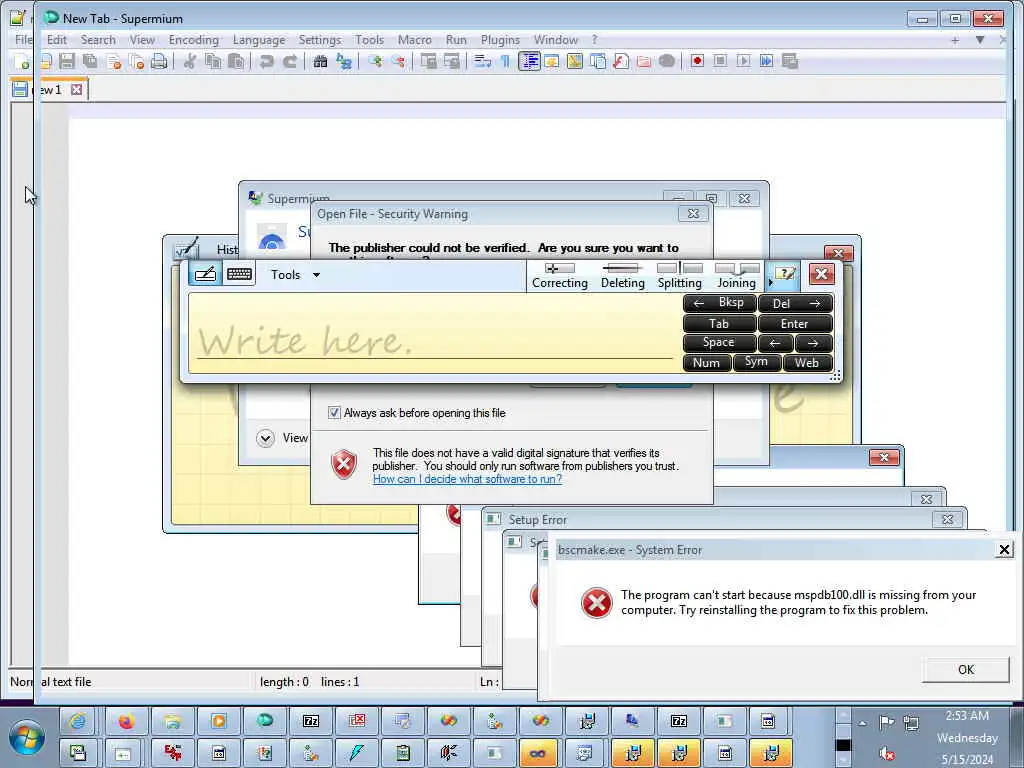The width and height of the screenshot is (1024, 768).
Task: Redo with the toolbar Redo arrow
Action: pos(290,61)
